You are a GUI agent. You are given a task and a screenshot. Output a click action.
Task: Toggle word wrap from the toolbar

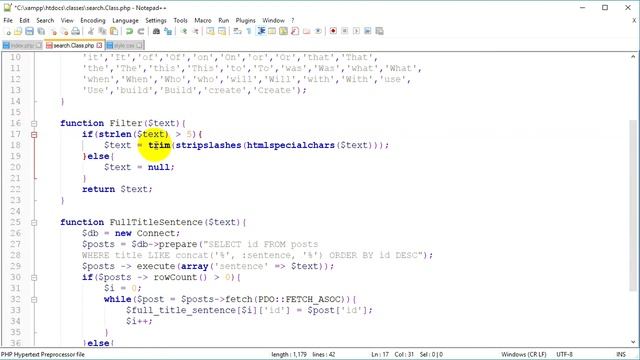tap(237, 31)
